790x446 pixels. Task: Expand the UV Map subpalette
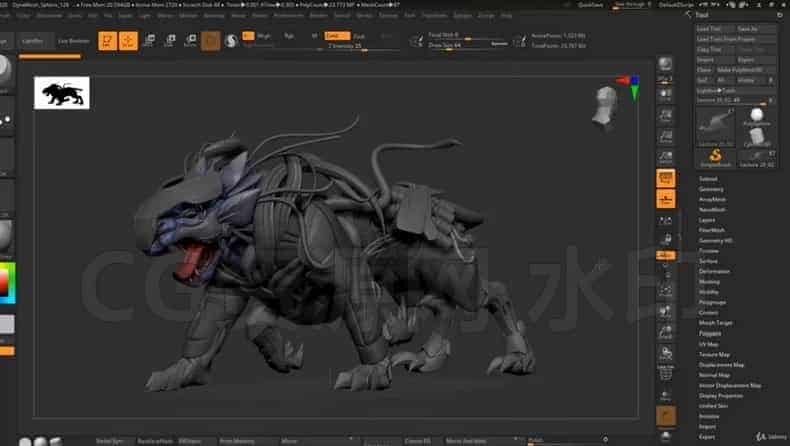708,344
